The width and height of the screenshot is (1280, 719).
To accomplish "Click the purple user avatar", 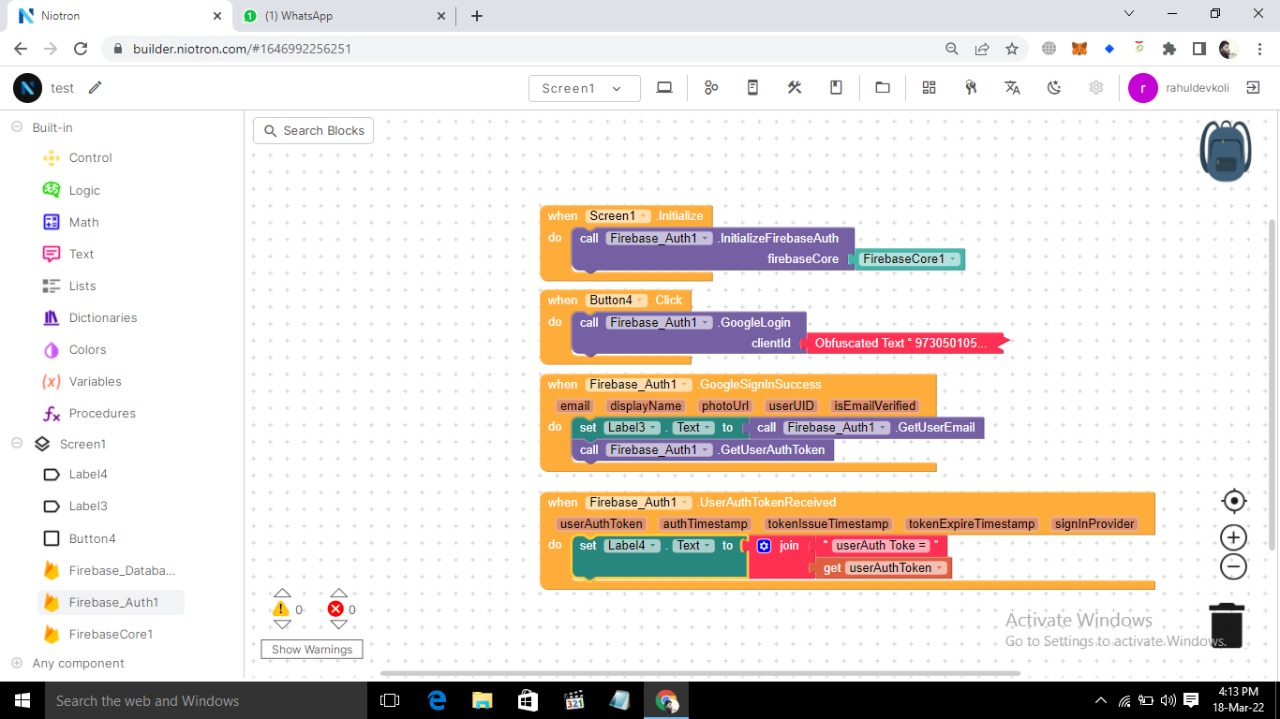I will (1143, 88).
